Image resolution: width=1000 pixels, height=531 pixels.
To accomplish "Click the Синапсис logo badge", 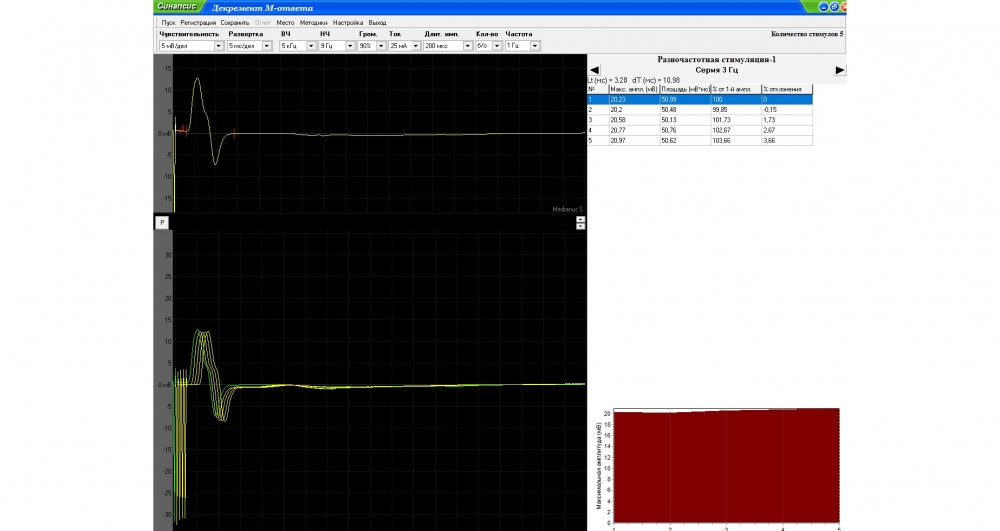I will click(179, 7).
